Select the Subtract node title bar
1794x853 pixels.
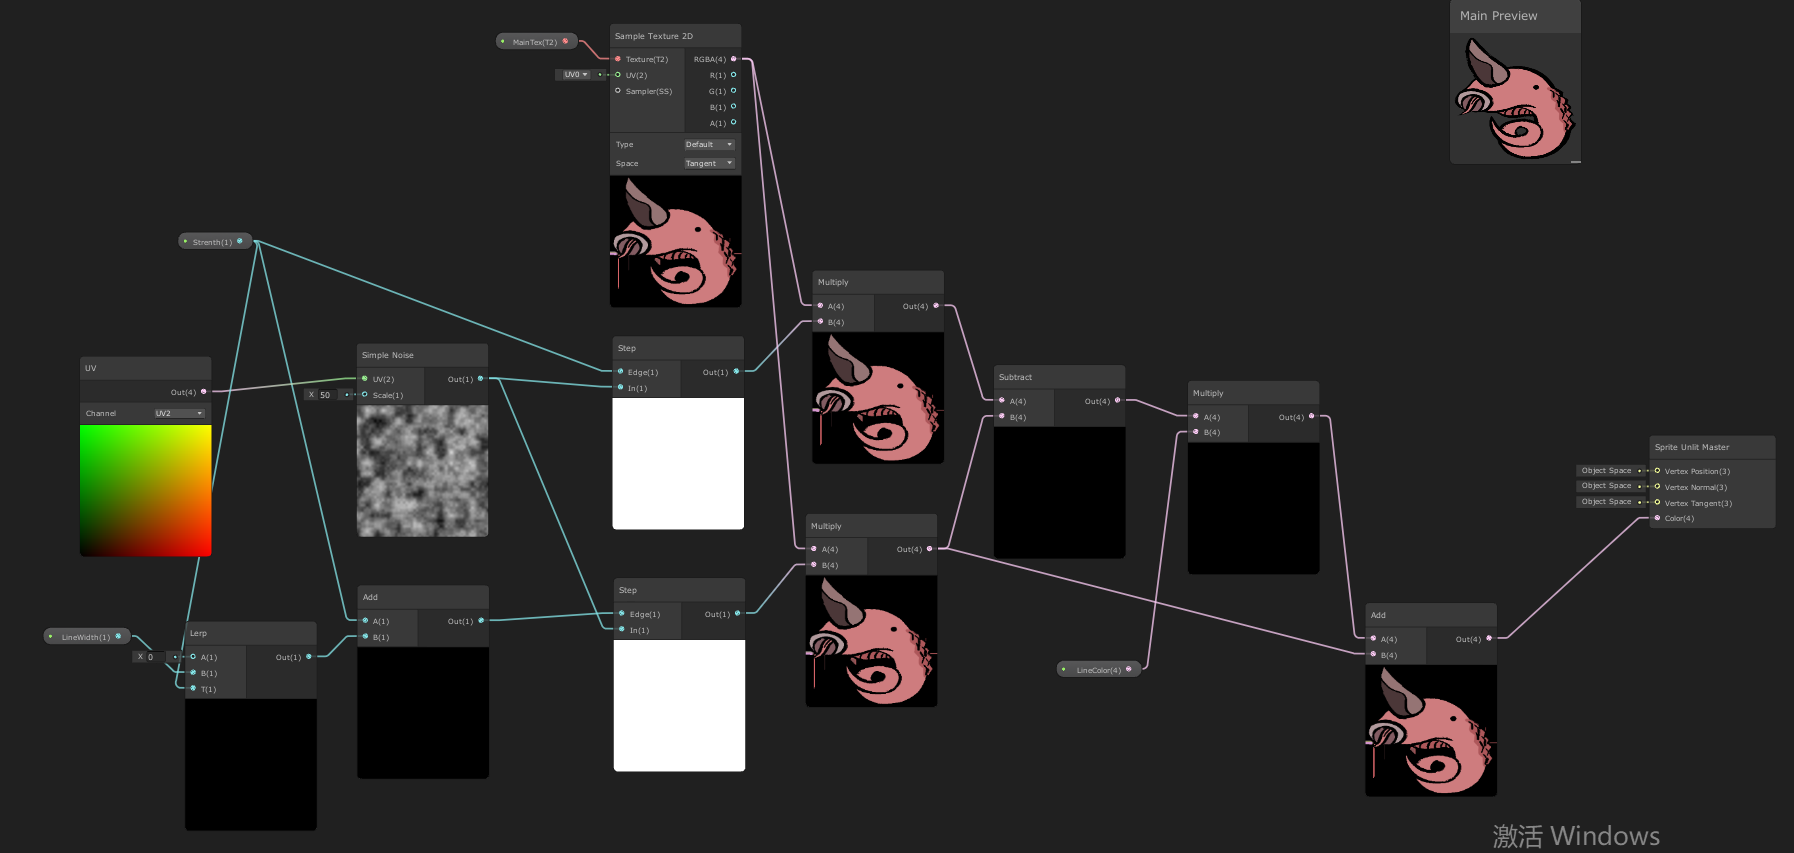pyautogui.click(x=1060, y=377)
